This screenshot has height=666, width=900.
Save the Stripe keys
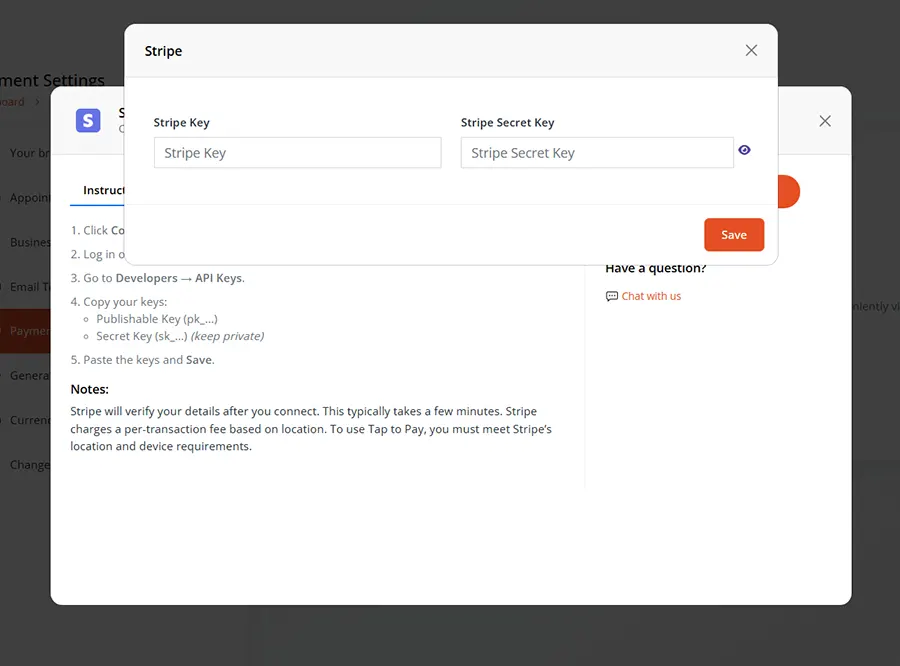[734, 235]
